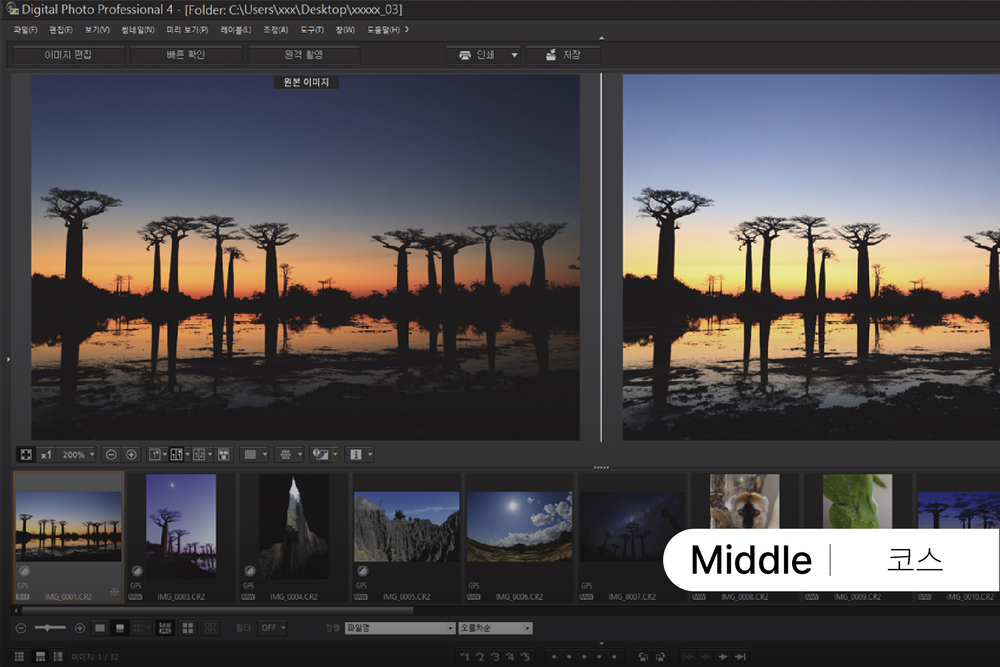
Task: Expand the grid overlay options arrow
Action: 265,455
